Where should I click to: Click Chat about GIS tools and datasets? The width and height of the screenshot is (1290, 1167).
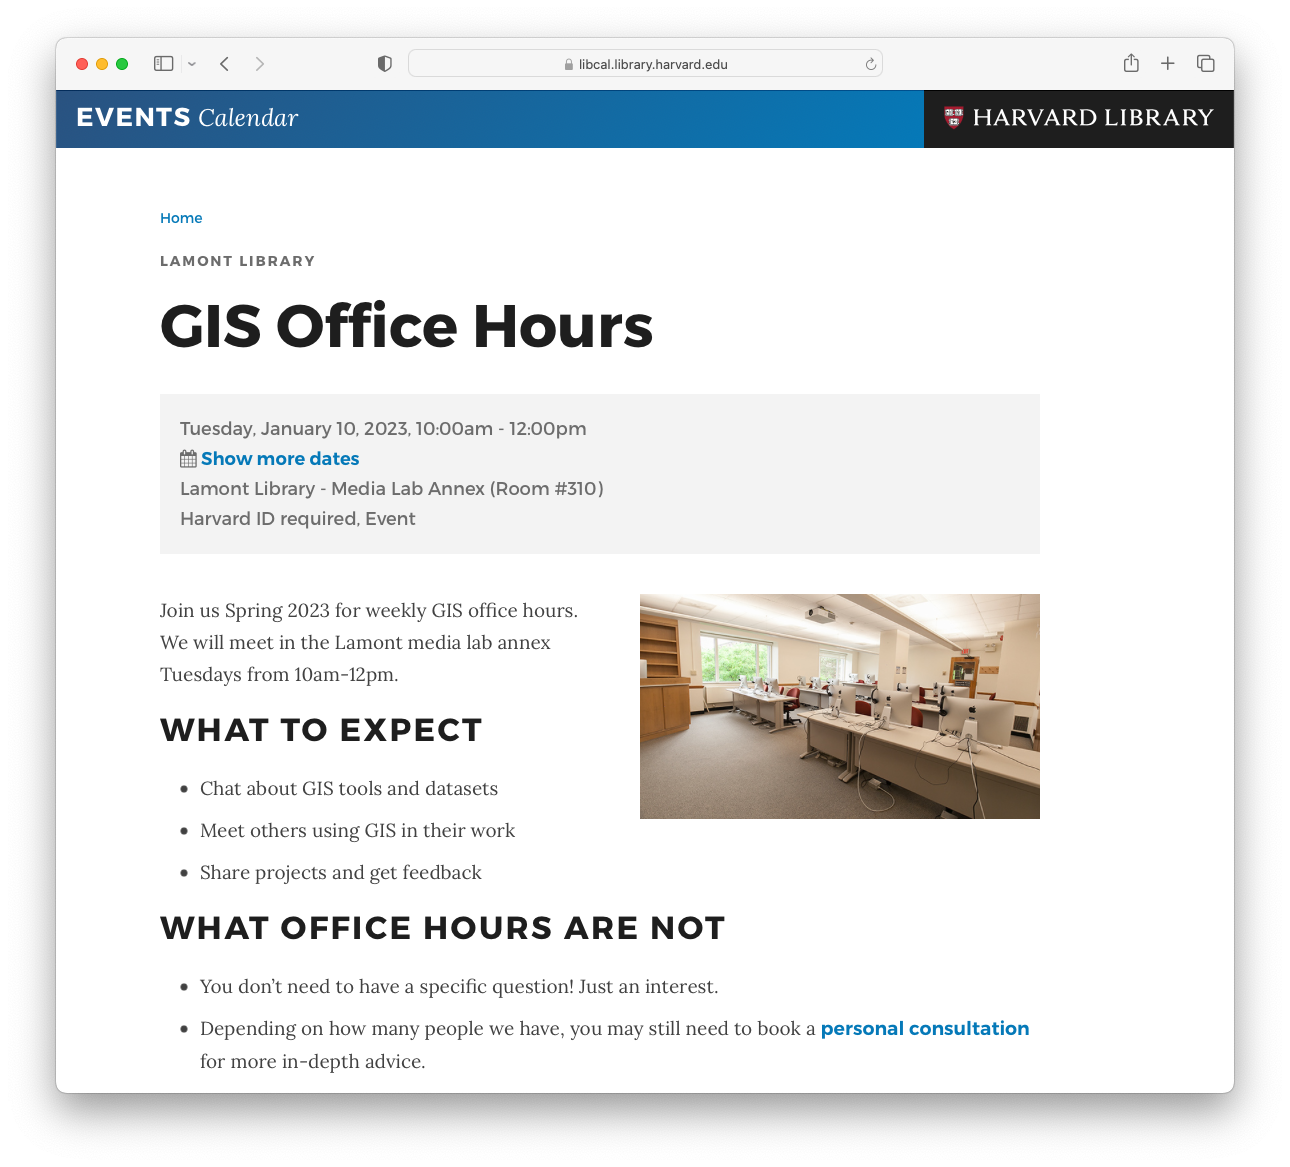click(349, 789)
